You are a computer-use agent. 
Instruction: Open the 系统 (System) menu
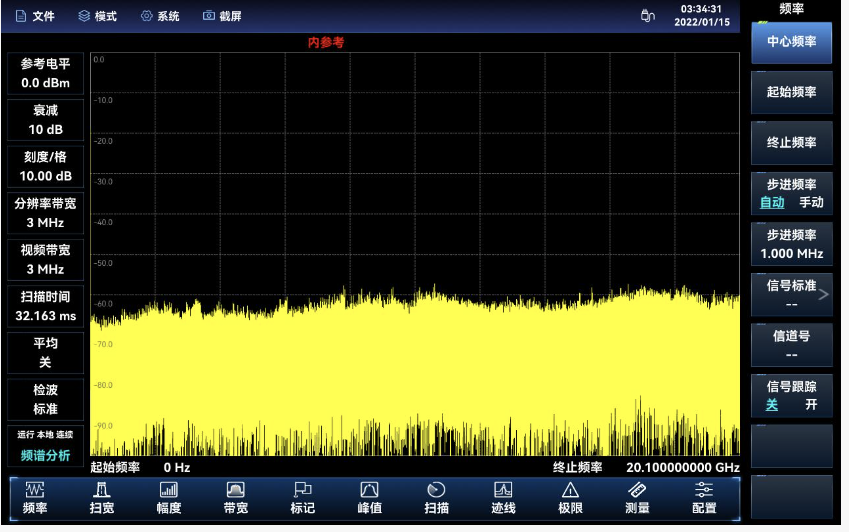[160, 16]
